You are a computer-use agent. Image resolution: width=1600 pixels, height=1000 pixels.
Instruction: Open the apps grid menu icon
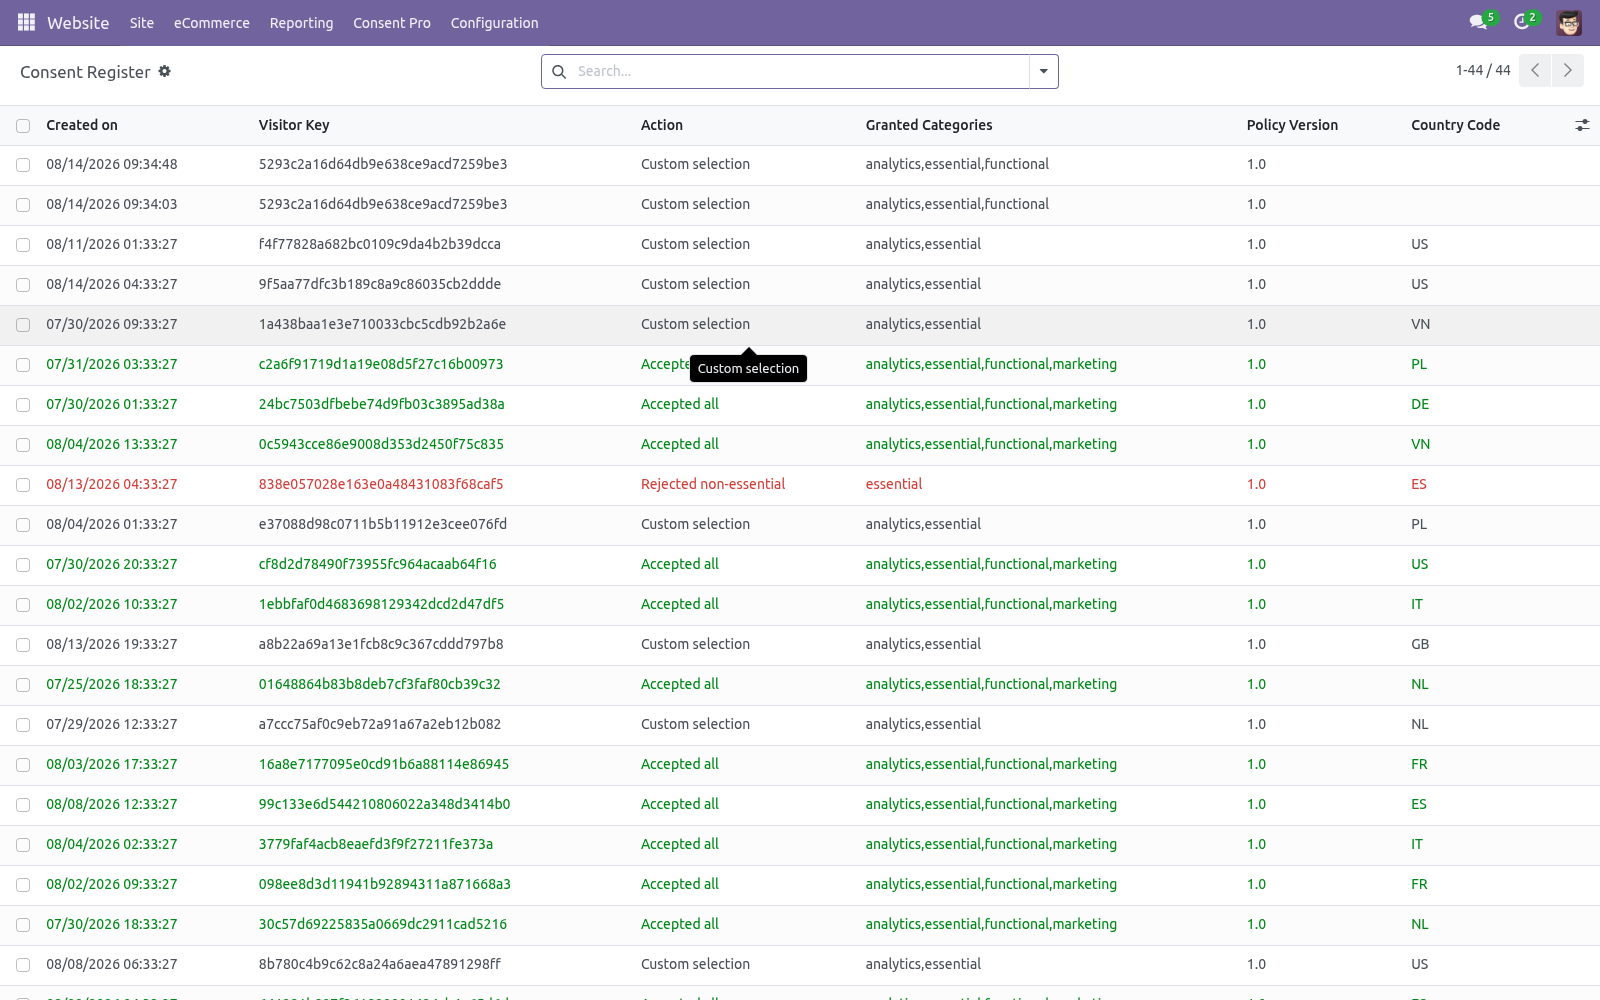[x=26, y=22]
